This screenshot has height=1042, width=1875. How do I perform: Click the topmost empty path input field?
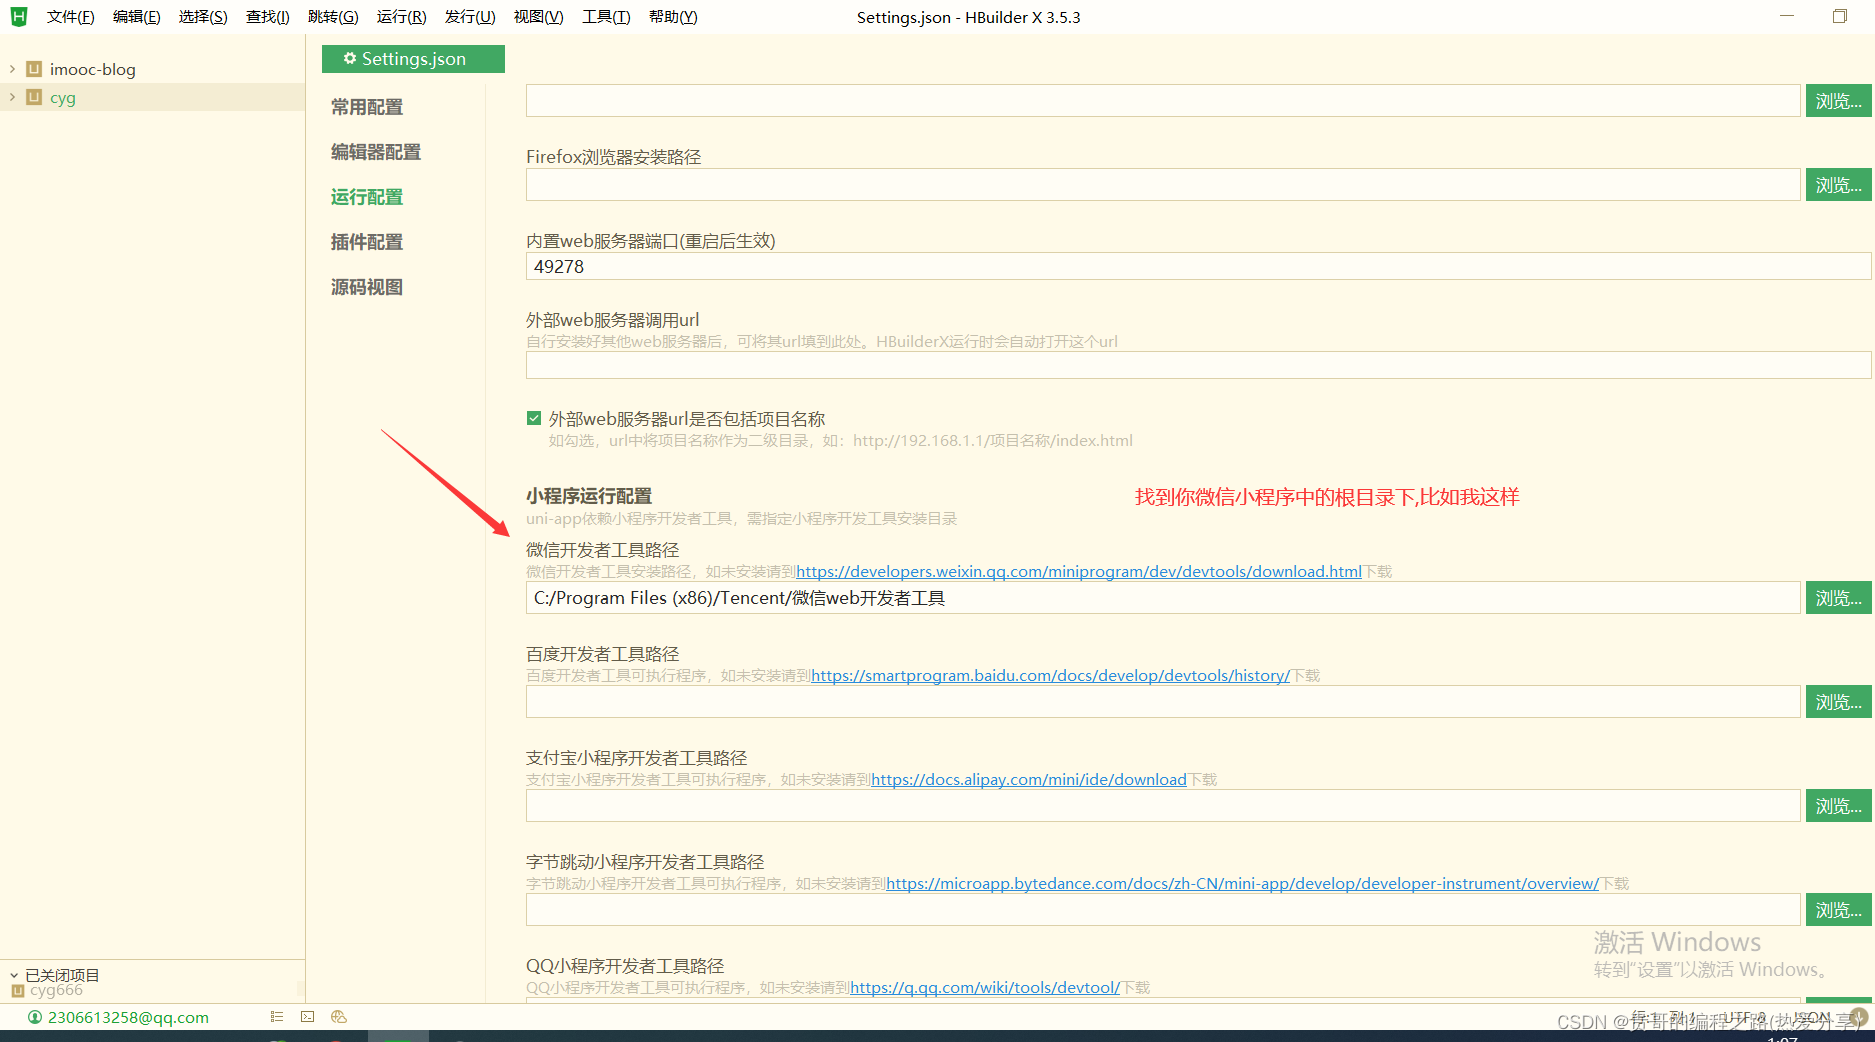tap(1163, 101)
